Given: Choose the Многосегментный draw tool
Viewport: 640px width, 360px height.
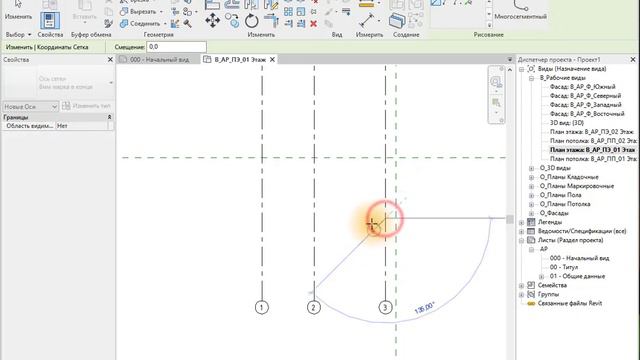Looking at the screenshot, I should click(x=520, y=10).
